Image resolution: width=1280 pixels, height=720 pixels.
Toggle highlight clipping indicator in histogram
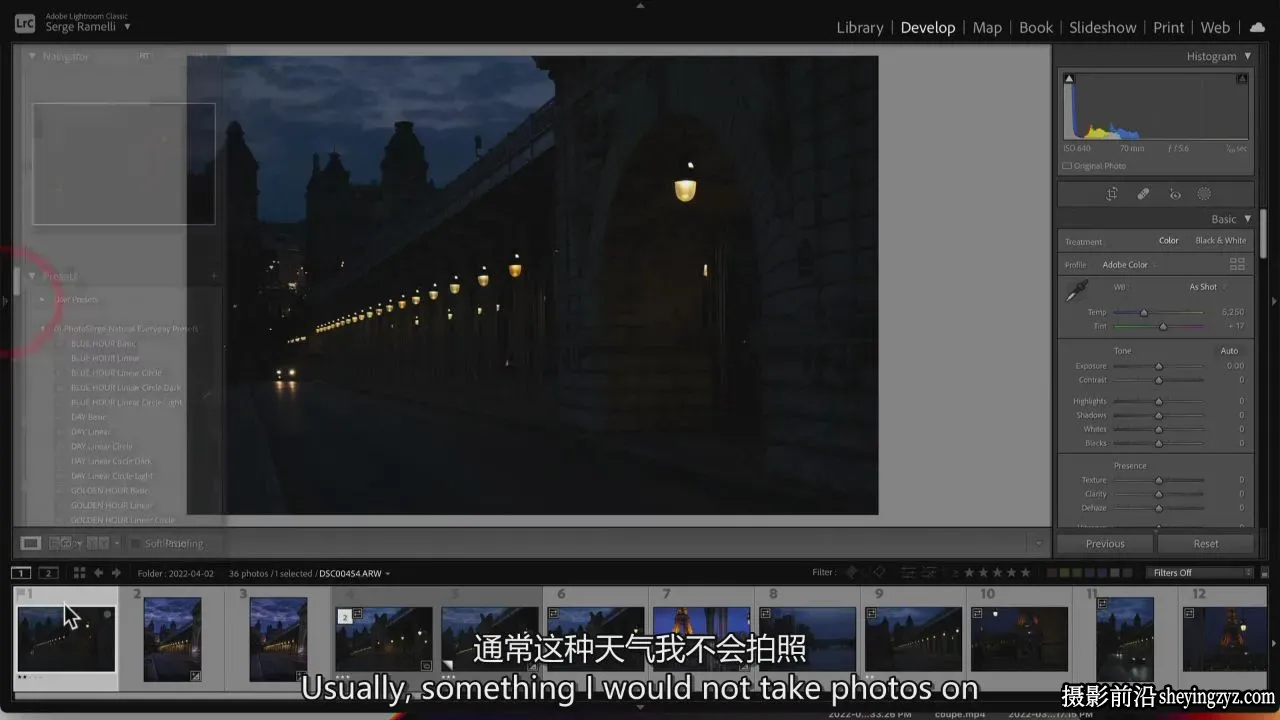(x=1242, y=78)
